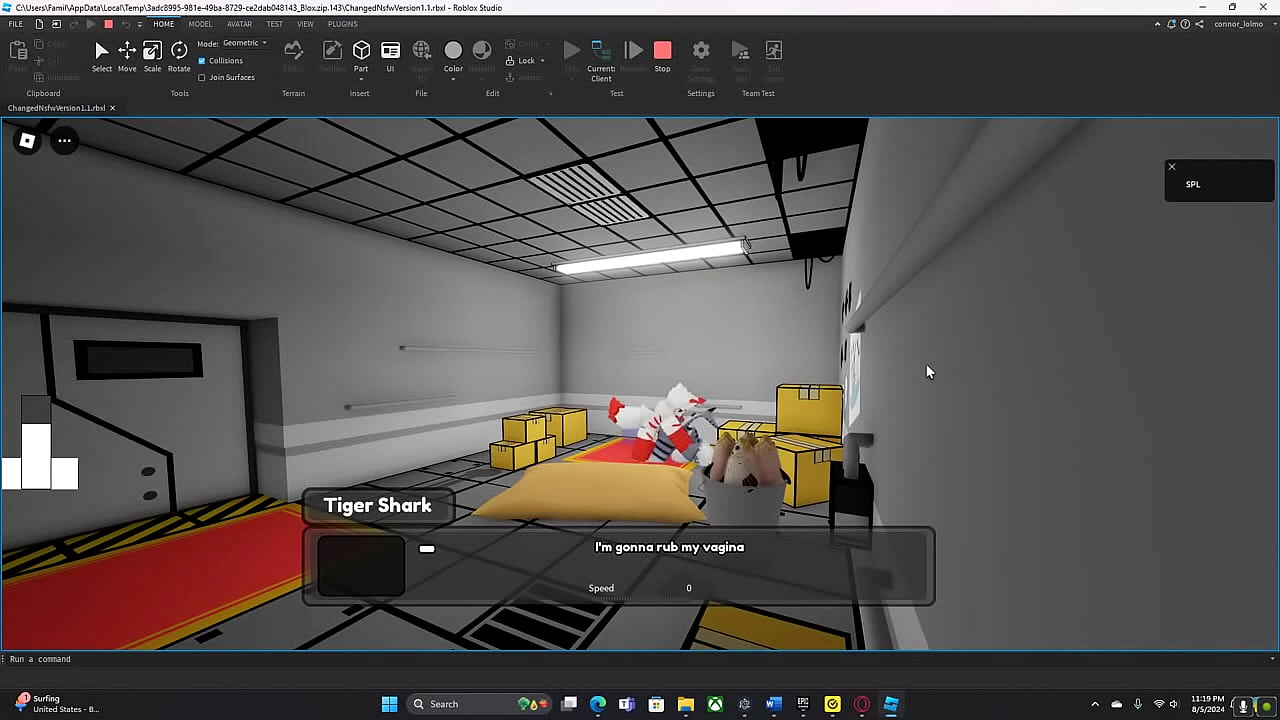Switch to the MODEL ribbon tab
This screenshot has height=720, width=1280.
point(200,23)
